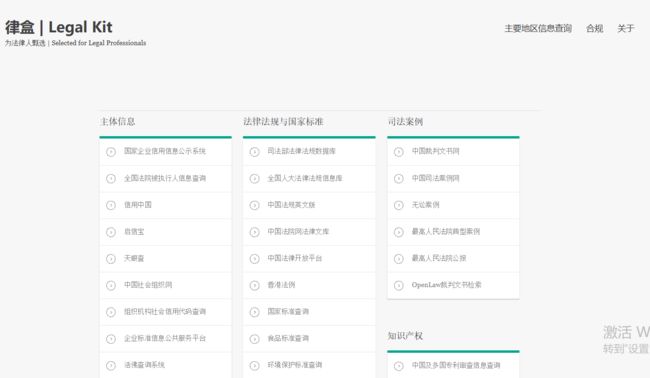The image size is (650, 378).
Task: Click the arrow icon beside OpenLaw裁判文书检索
Action: coord(398,286)
